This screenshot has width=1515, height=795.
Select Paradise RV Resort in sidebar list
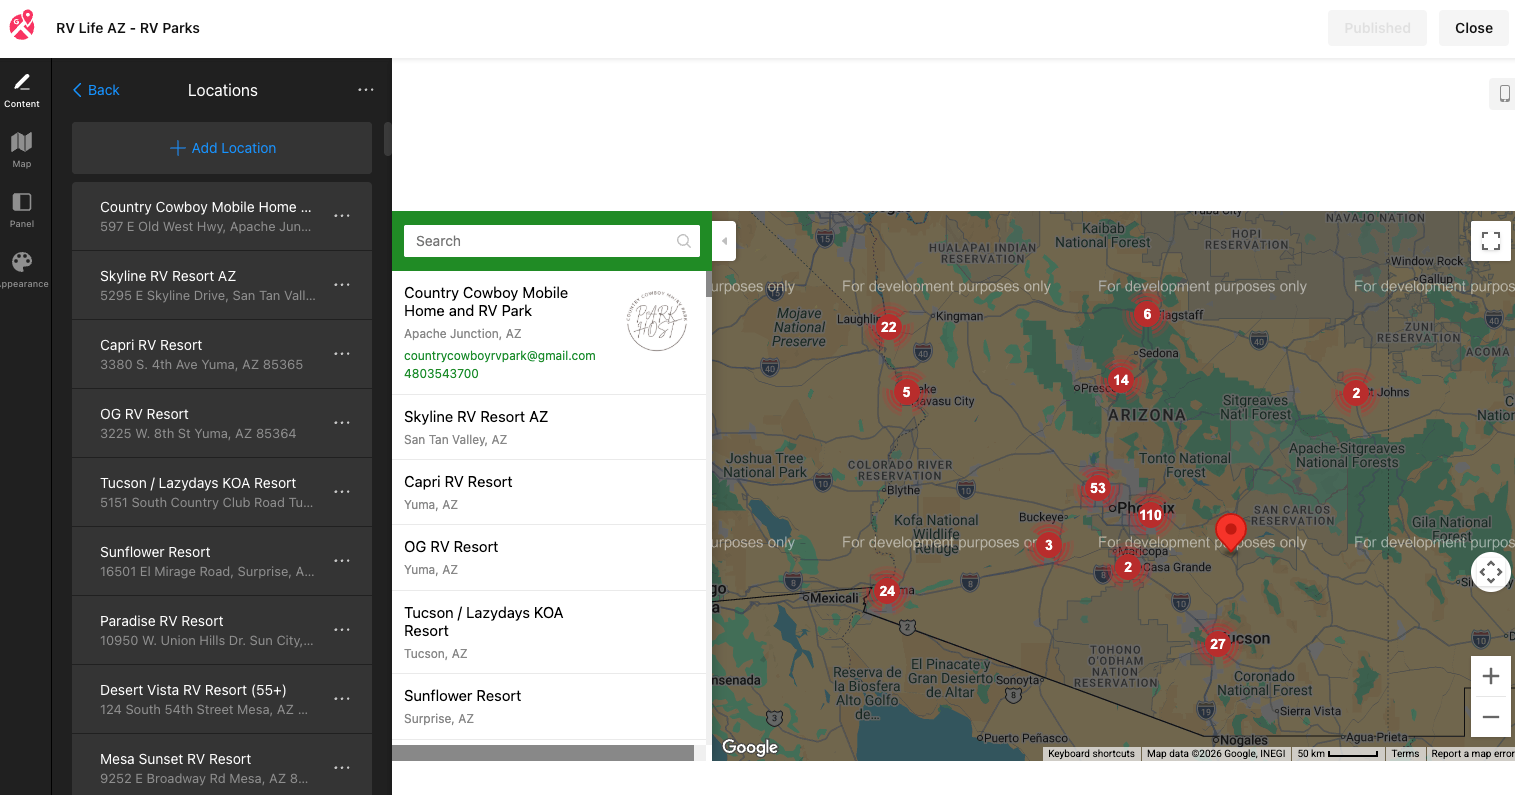tap(222, 630)
